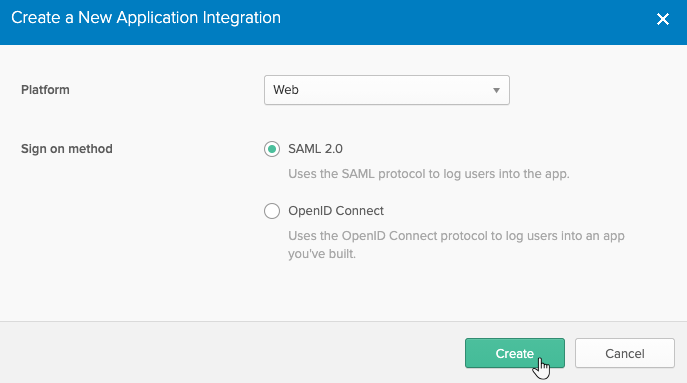Image resolution: width=687 pixels, height=383 pixels.
Task: Click the empty circle beside OpenID Connect
Action: tap(272, 211)
